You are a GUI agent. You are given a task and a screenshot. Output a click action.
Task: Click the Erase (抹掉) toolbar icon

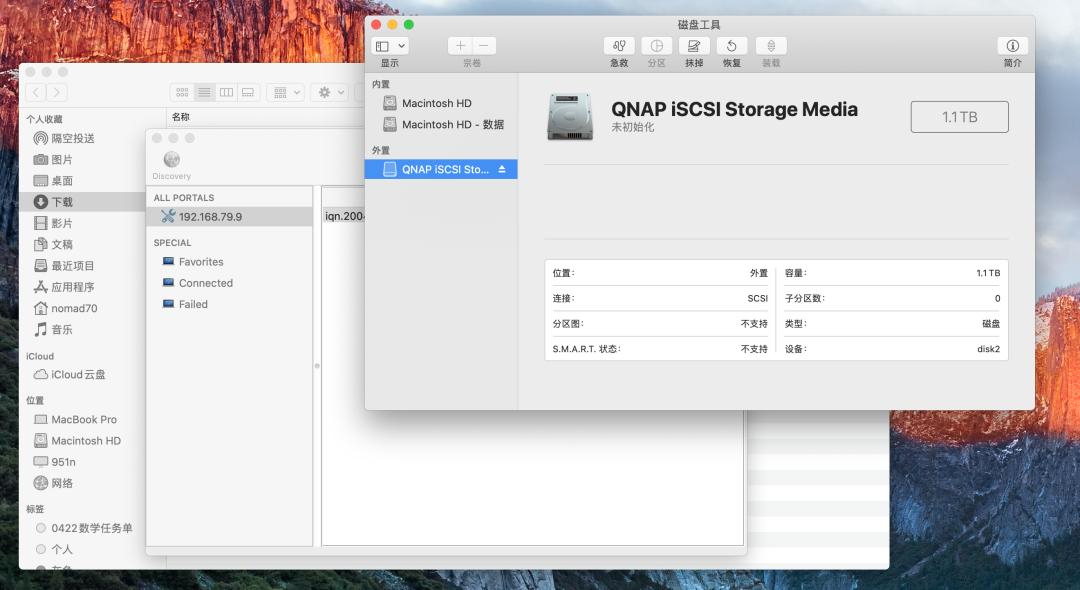(694, 46)
